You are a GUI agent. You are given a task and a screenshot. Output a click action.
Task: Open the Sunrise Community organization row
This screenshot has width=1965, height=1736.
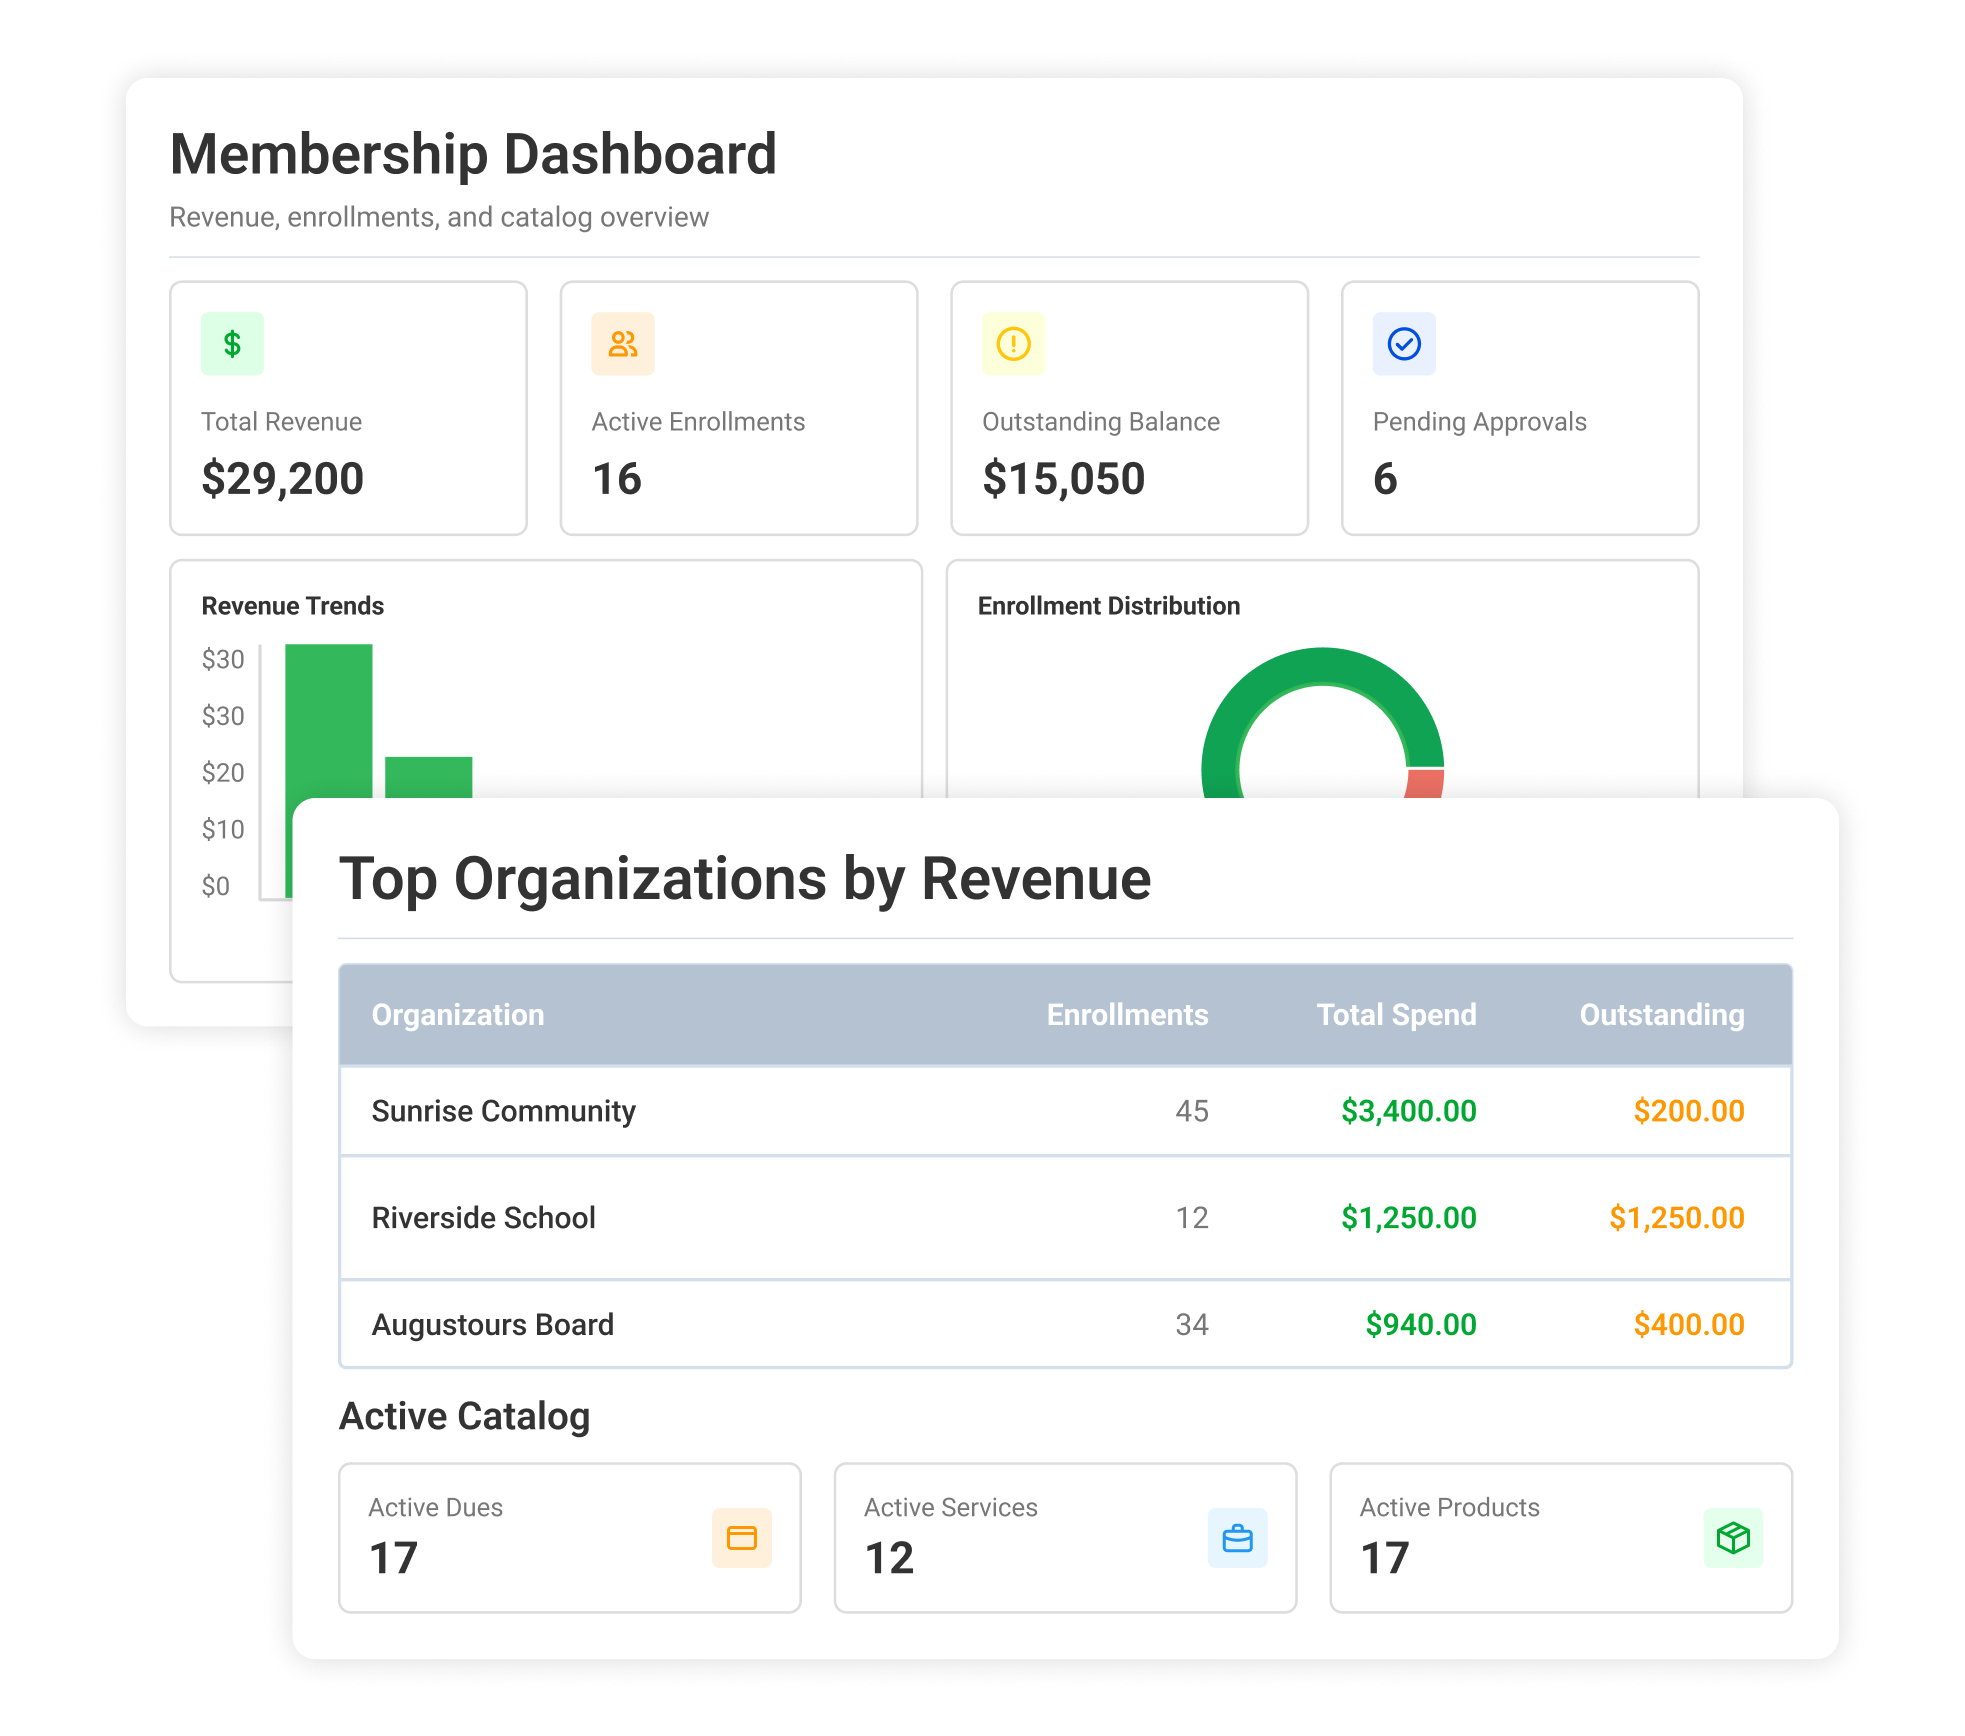503,1110
